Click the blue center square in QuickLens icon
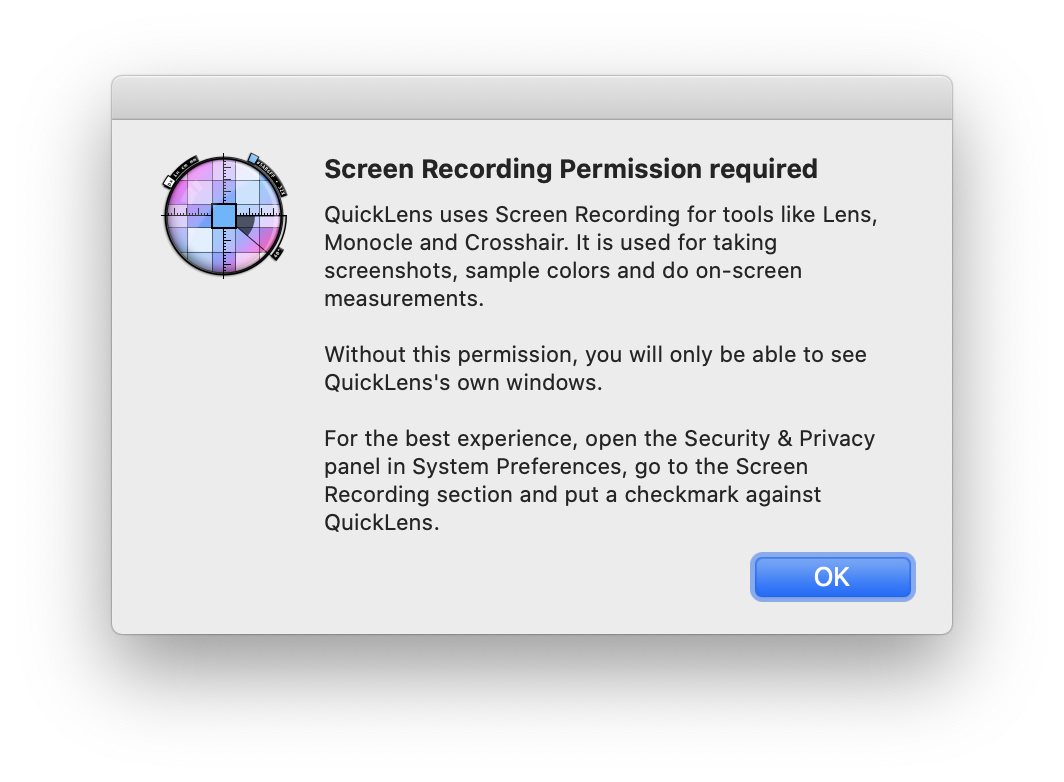The width and height of the screenshot is (1064, 782). pyautogui.click(x=224, y=216)
